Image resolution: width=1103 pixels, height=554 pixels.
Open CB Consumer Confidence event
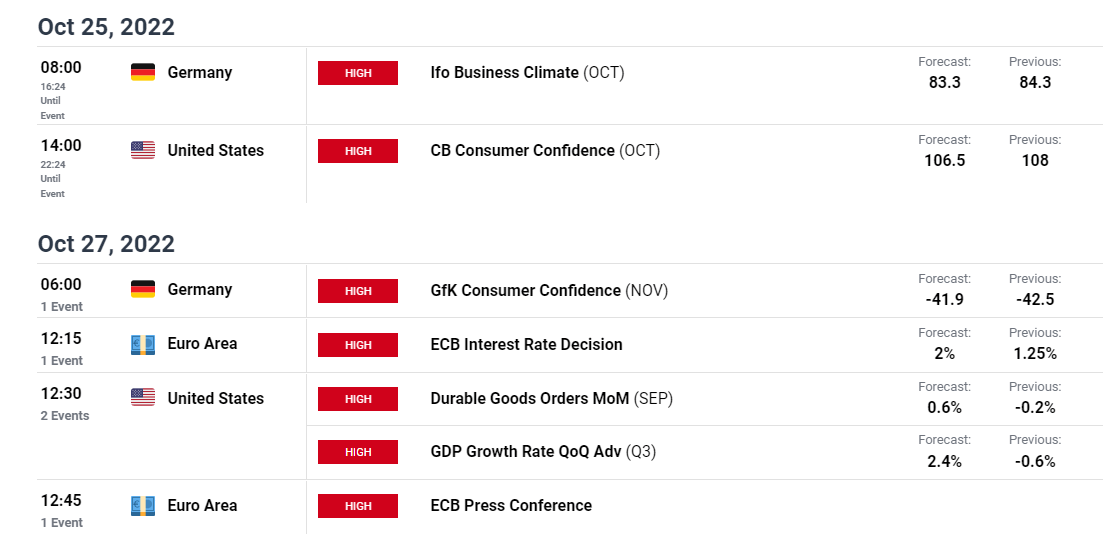point(545,150)
